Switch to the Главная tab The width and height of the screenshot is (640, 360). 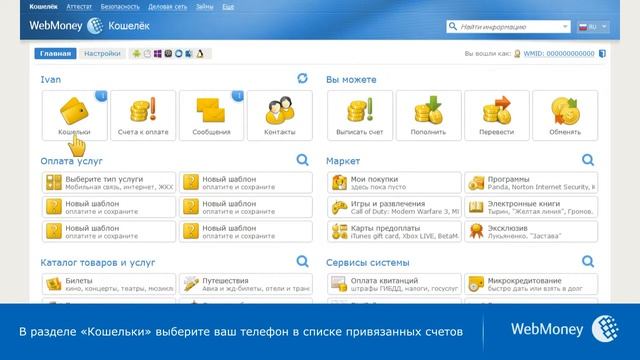point(56,53)
